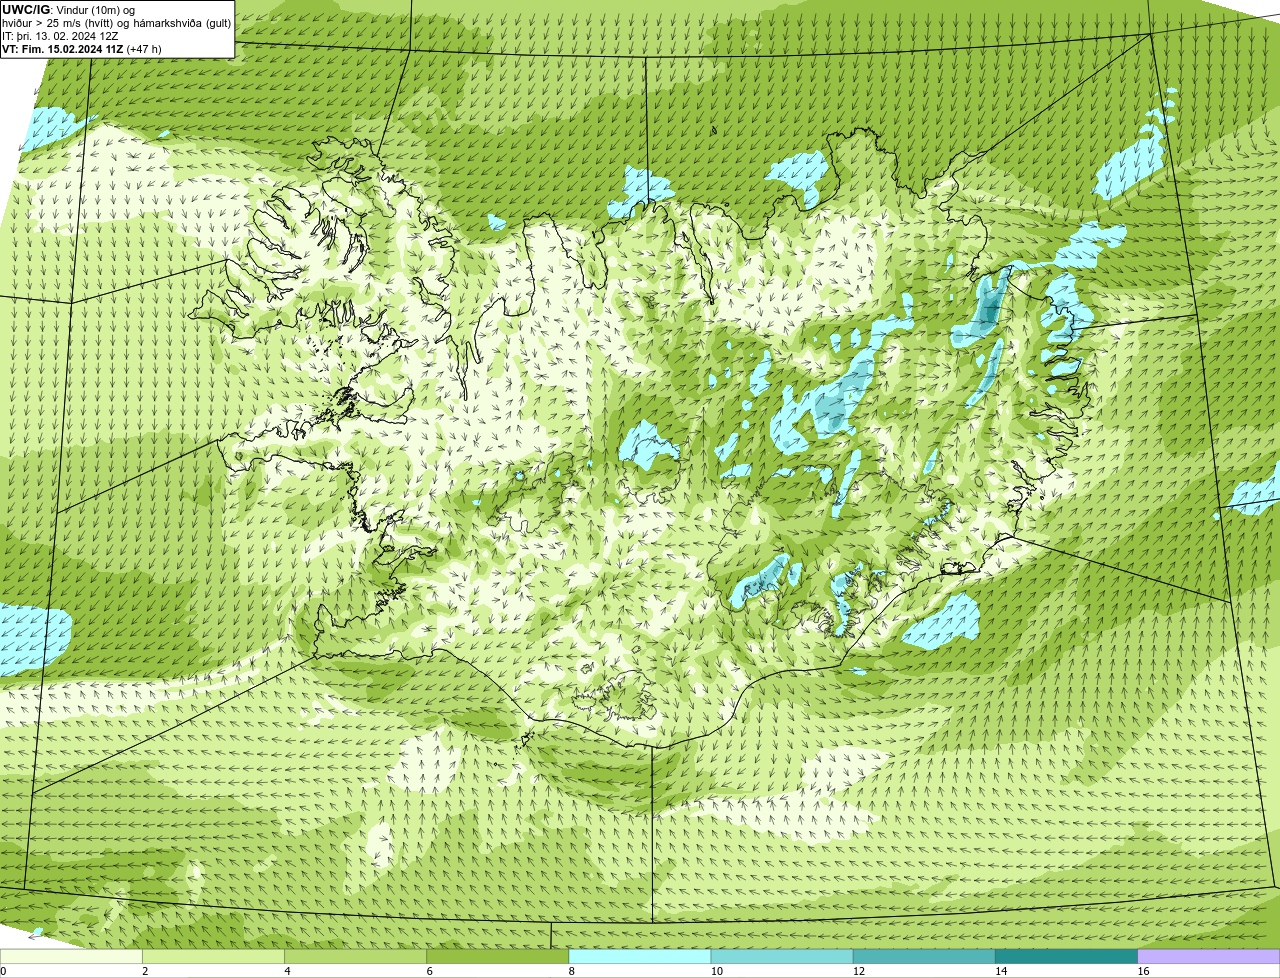This screenshot has height=978, width=1280.
Task: Select the 2–4 m/s legend color segment
Action: tap(214, 957)
